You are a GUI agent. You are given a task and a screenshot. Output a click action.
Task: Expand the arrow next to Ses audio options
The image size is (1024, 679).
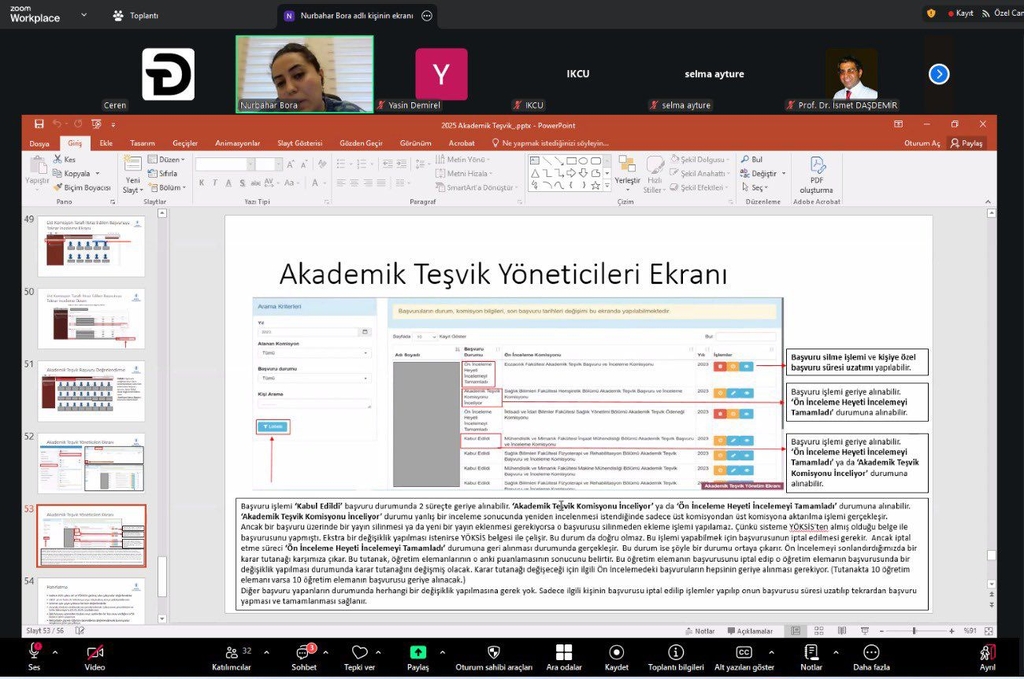click(55, 652)
